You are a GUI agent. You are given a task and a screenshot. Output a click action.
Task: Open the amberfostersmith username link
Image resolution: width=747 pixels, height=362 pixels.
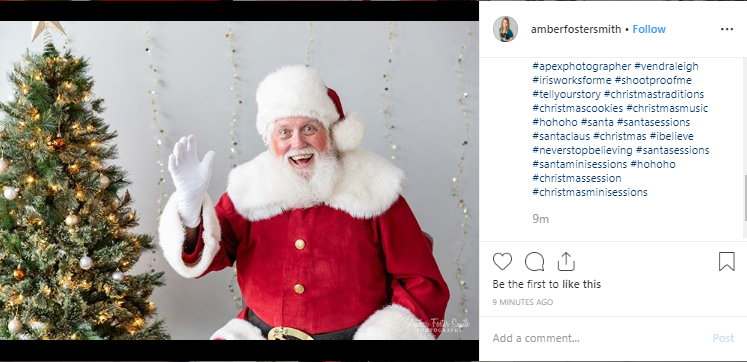[x=576, y=30]
